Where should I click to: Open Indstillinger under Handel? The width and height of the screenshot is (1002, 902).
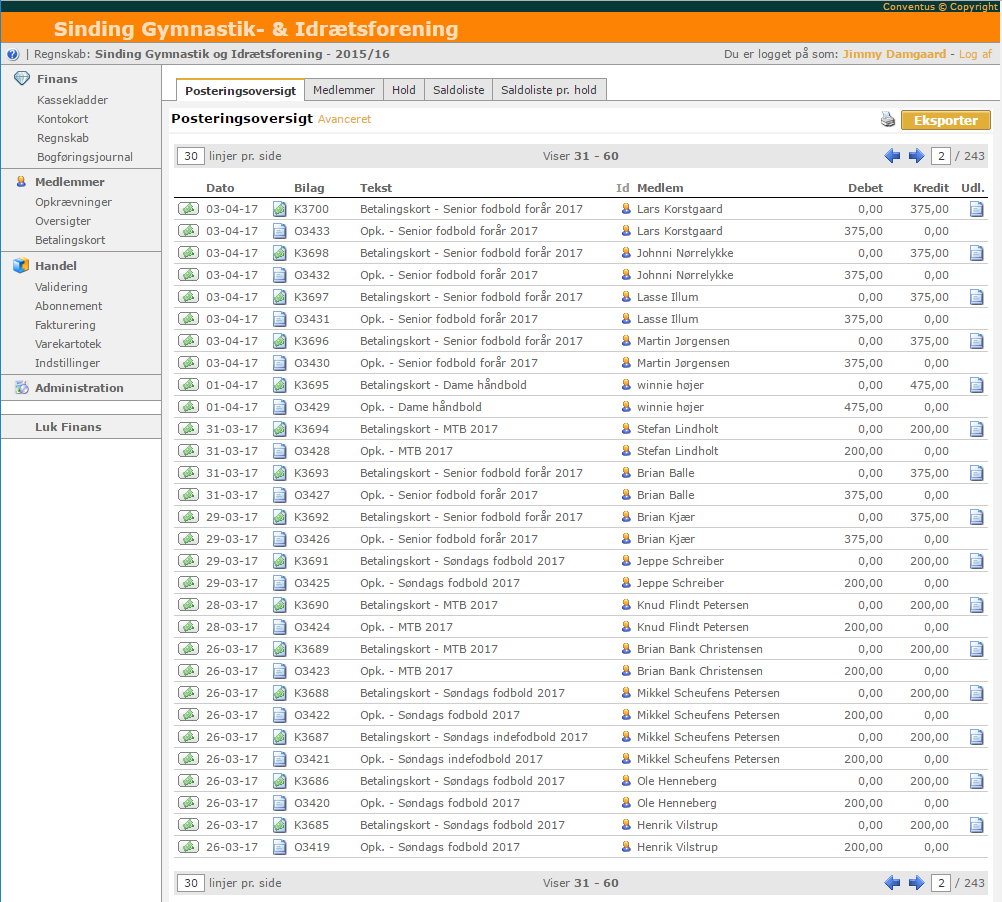click(x=68, y=363)
